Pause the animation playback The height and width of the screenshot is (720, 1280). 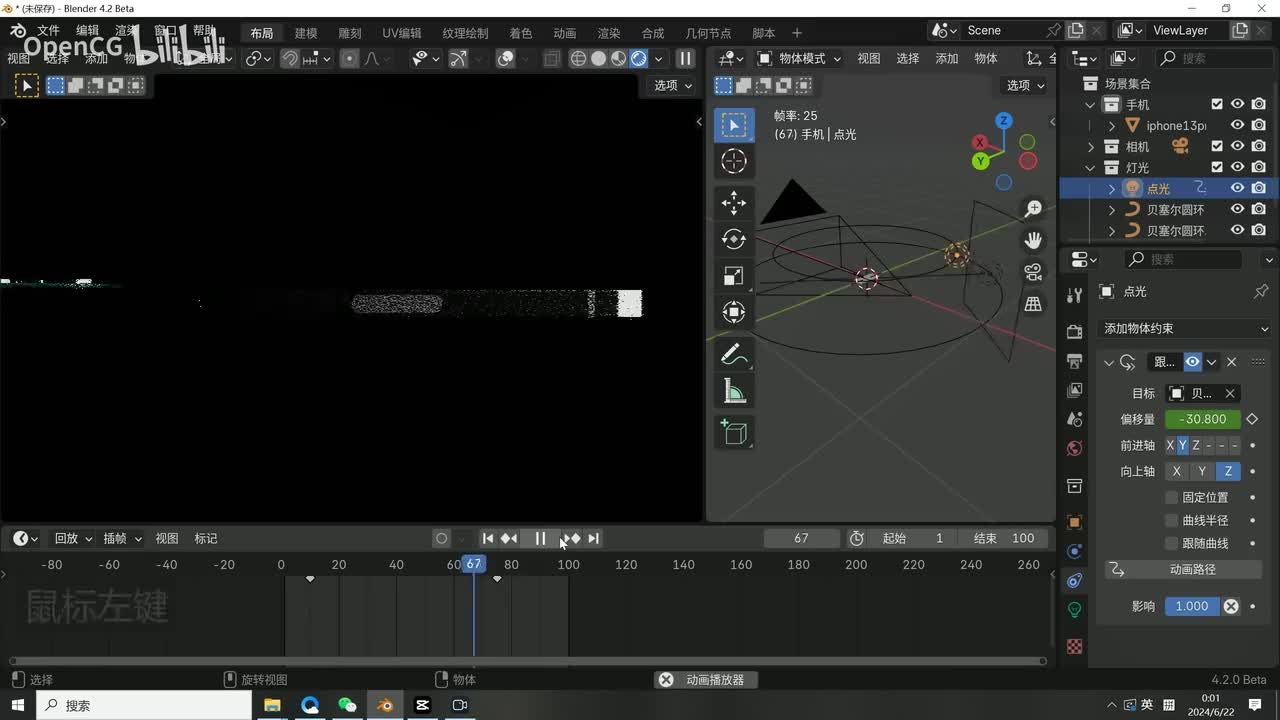tap(540, 538)
